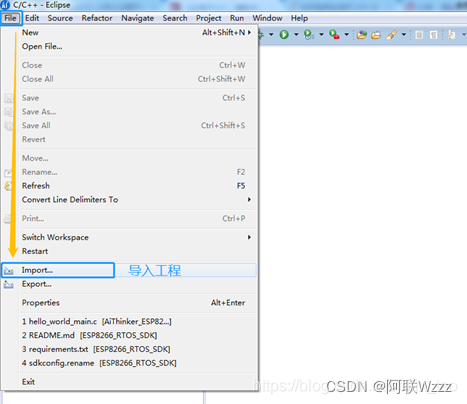This screenshot has height=404, width=467.
Task: Open dropdown next to Run button
Action: tap(296, 34)
